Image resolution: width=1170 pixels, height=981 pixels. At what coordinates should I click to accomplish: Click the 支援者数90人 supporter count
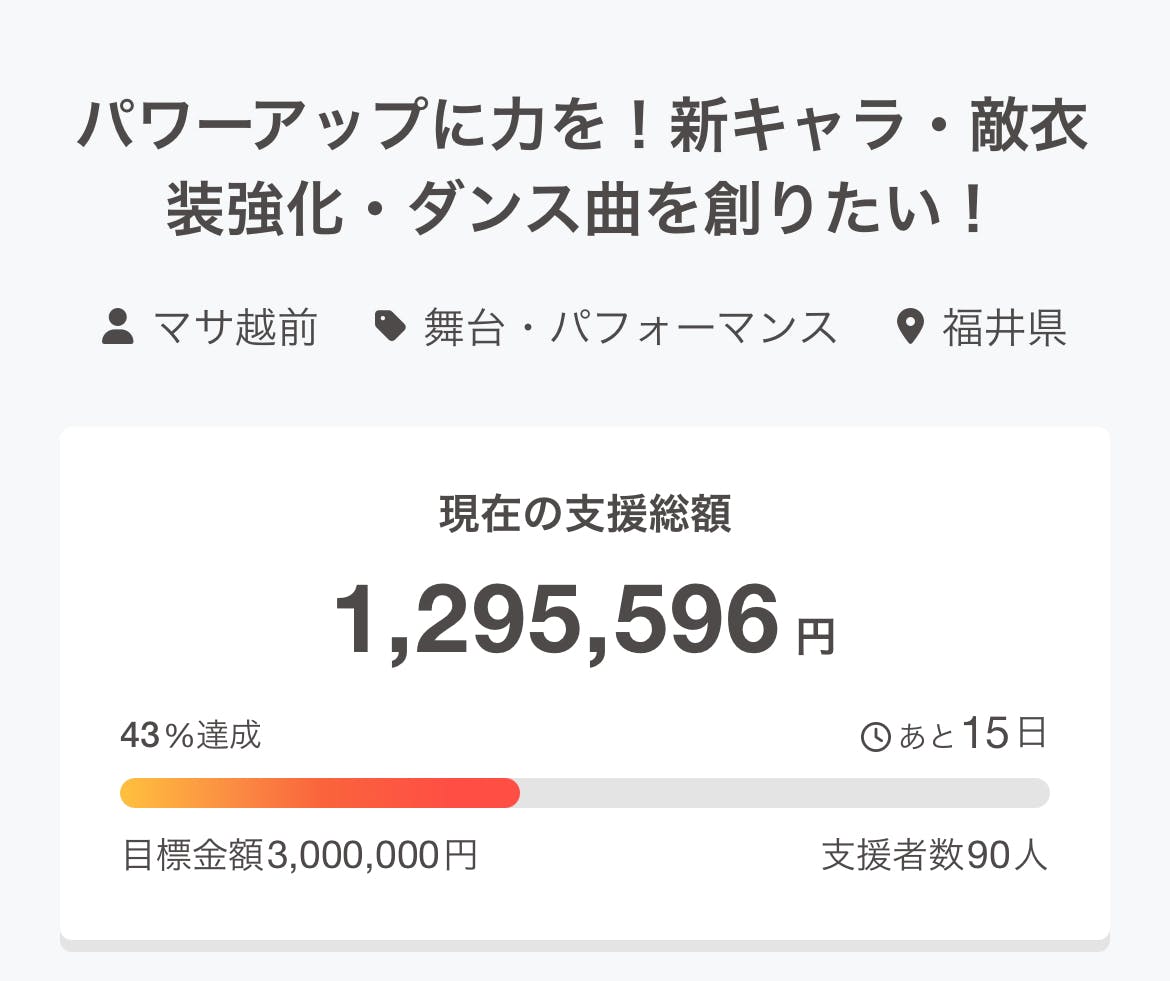click(935, 856)
